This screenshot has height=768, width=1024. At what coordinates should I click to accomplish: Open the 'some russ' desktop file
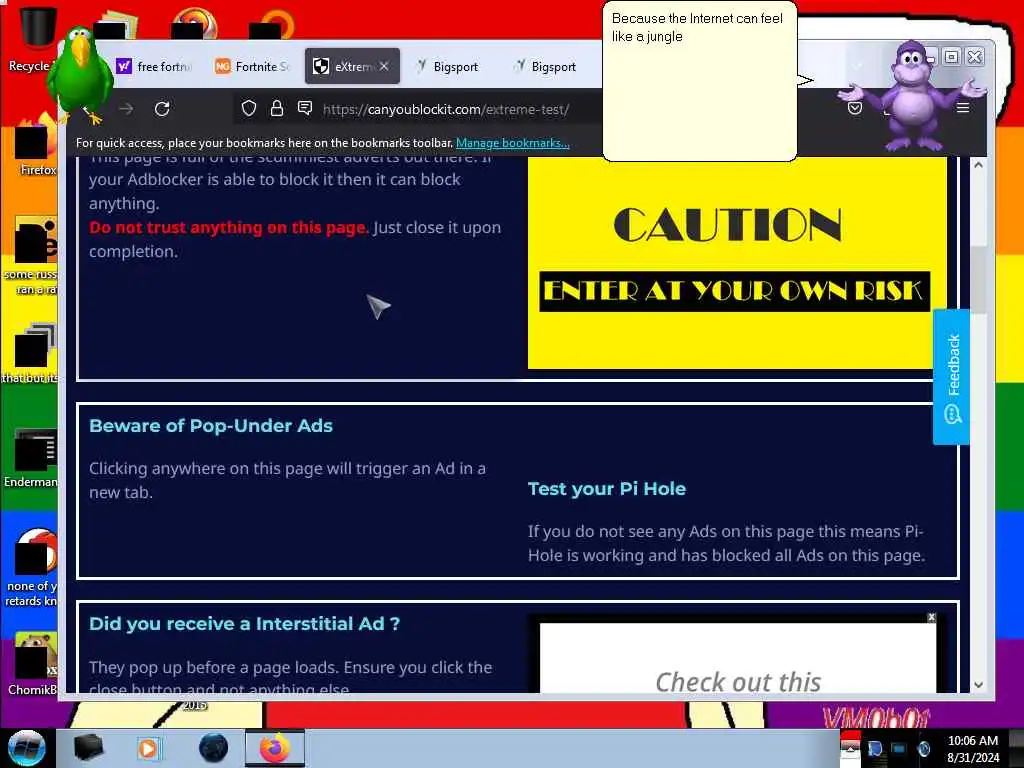coord(33,256)
